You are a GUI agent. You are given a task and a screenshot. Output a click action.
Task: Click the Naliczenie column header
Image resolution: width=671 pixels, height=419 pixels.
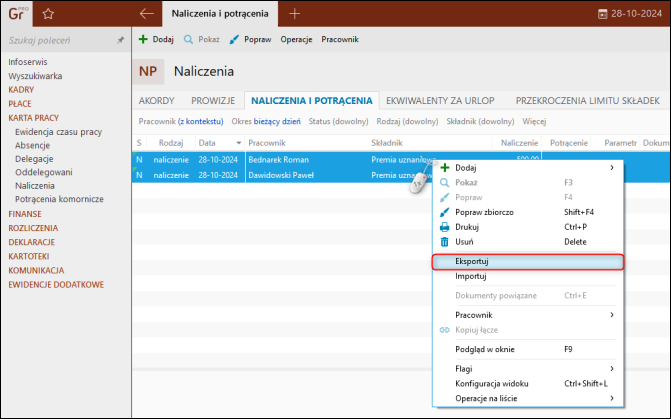point(519,143)
